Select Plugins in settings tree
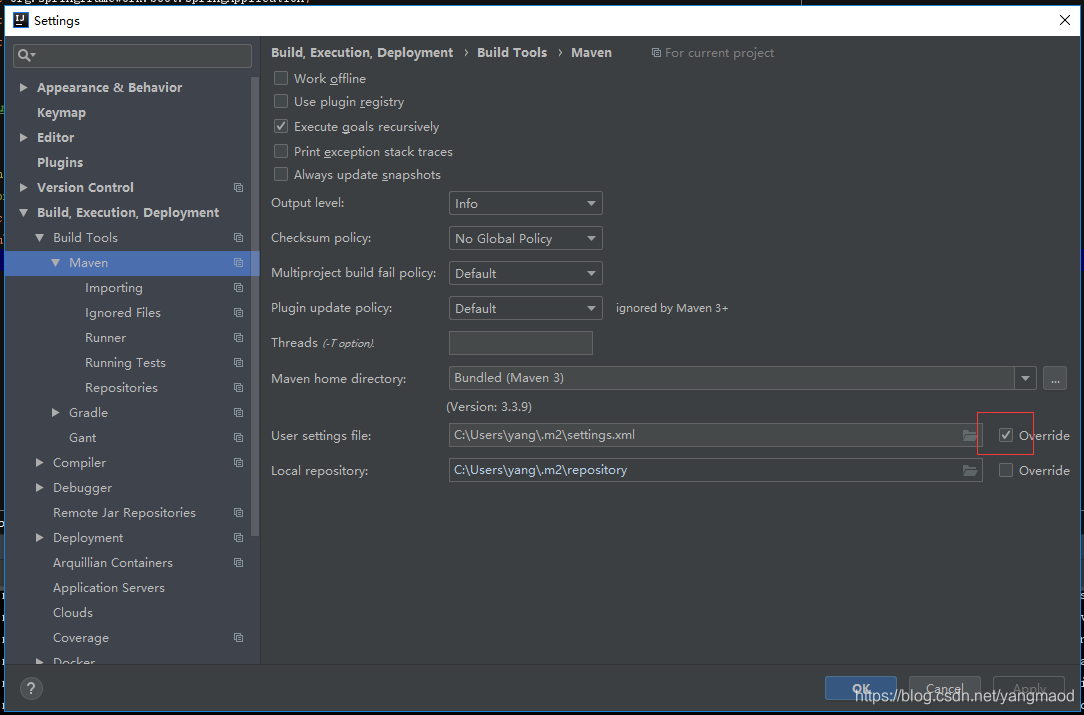Image resolution: width=1084 pixels, height=715 pixels. 60,162
